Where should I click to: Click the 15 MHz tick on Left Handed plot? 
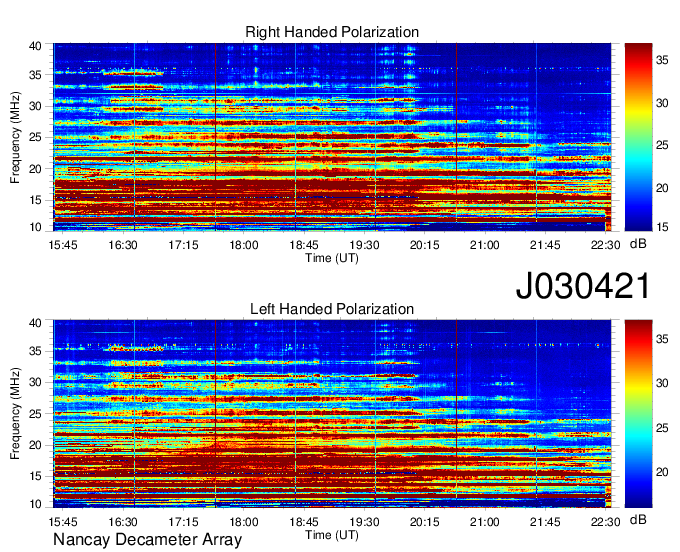[35, 476]
